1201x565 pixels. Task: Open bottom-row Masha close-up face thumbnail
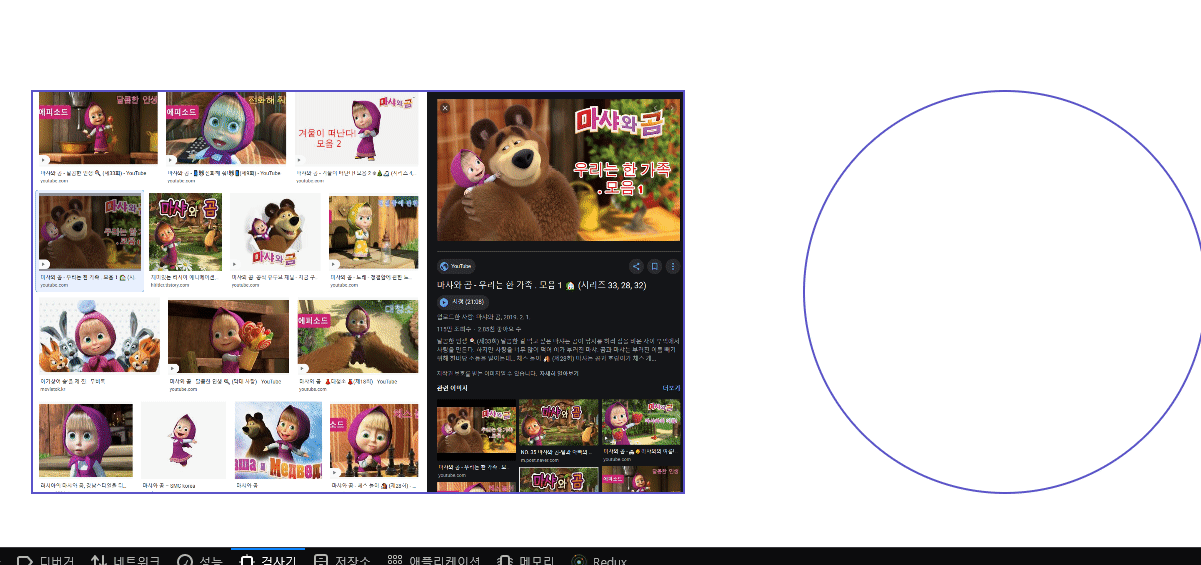[x=85, y=440]
